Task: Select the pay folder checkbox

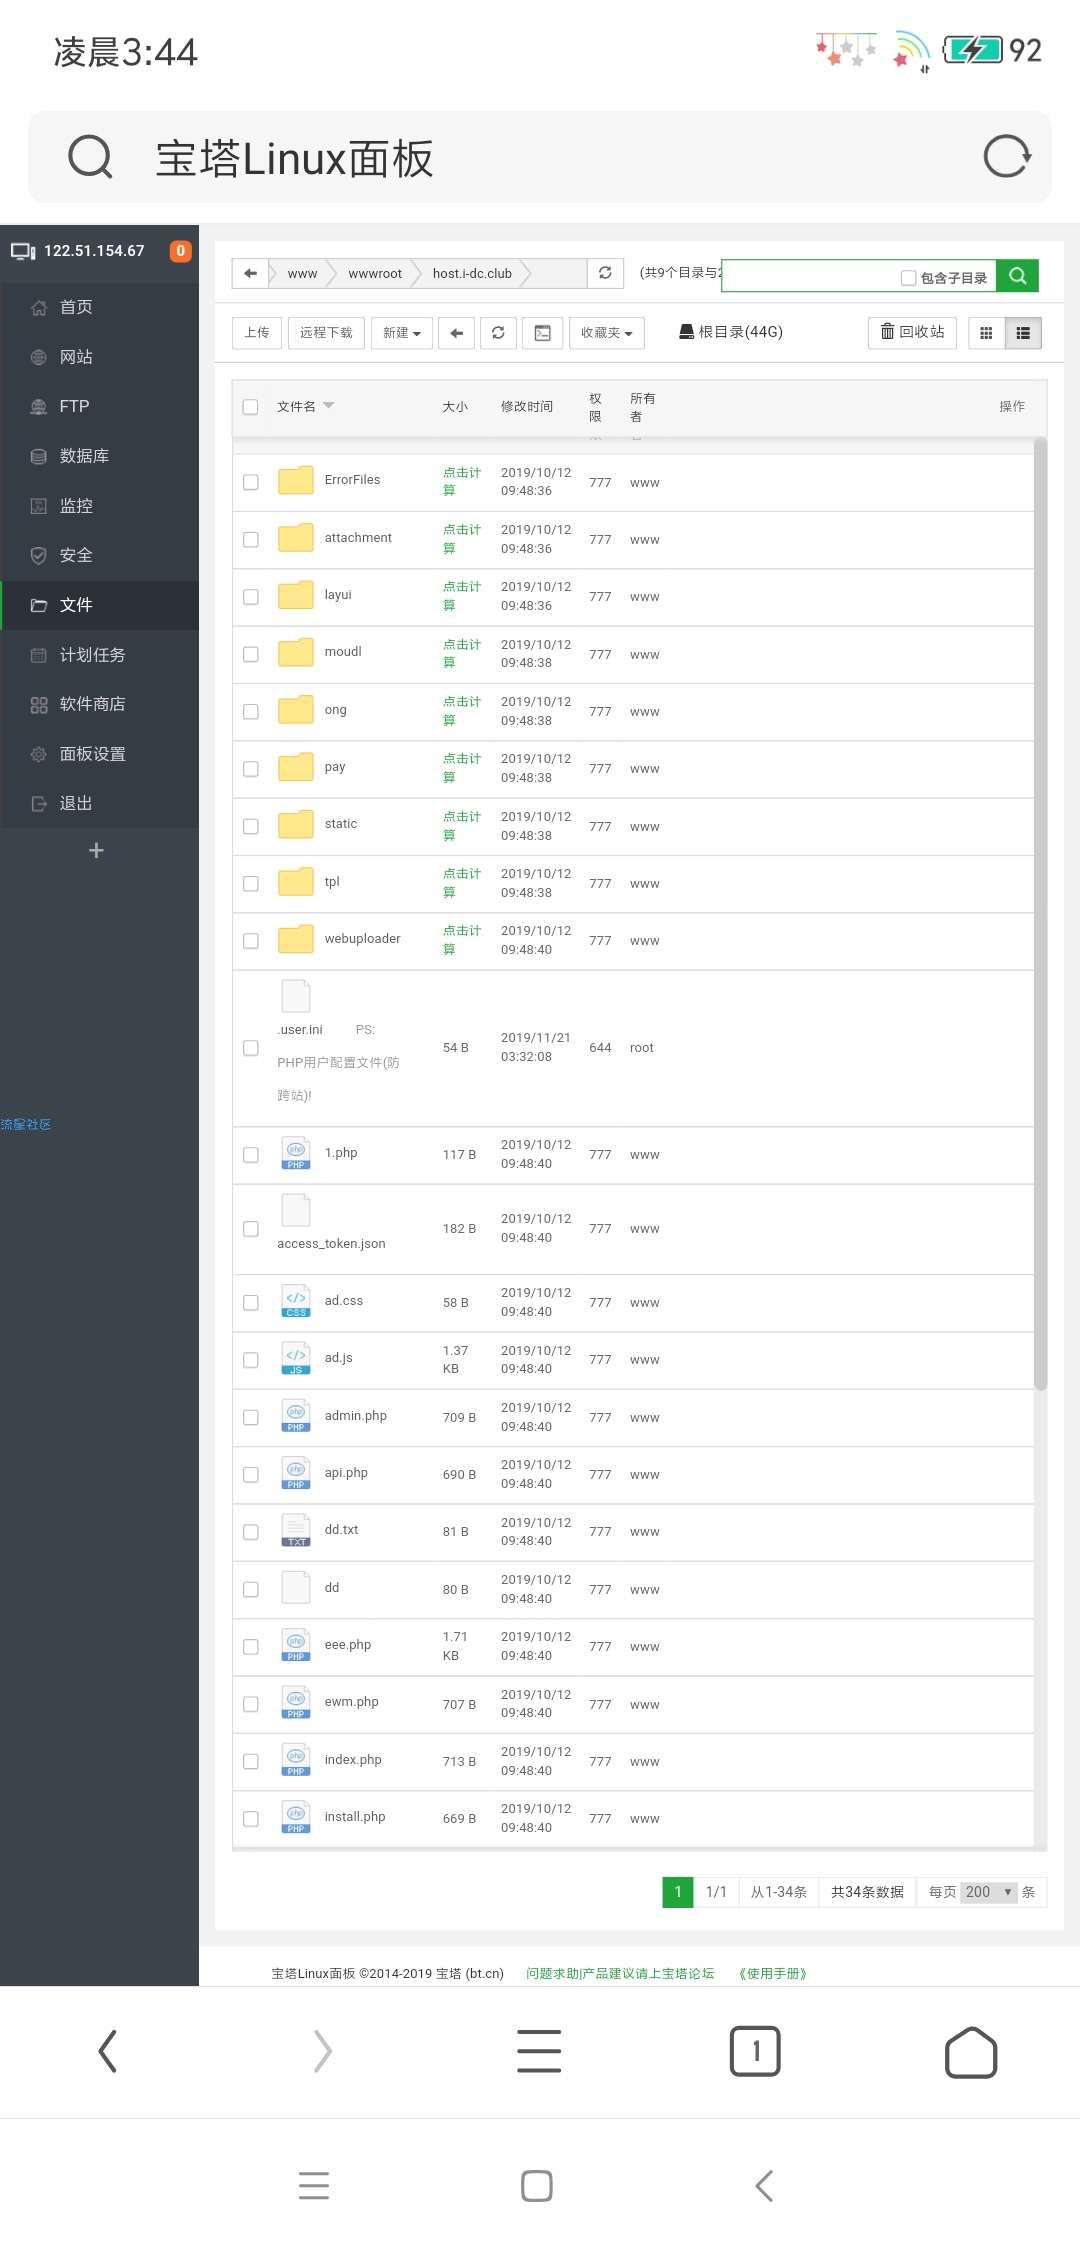Action: click(250, 769)
